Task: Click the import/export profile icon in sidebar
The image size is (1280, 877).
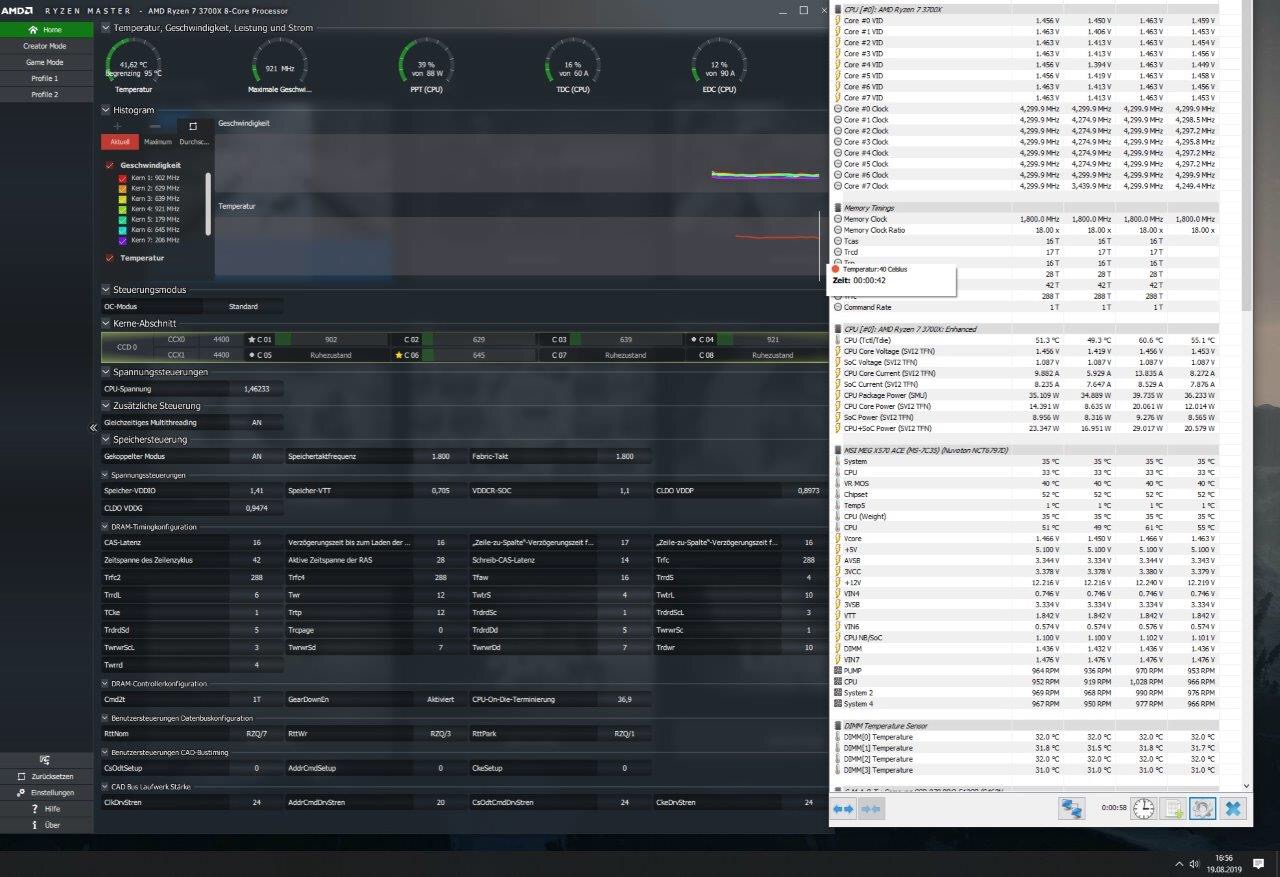Action: (x=45, y=760)
